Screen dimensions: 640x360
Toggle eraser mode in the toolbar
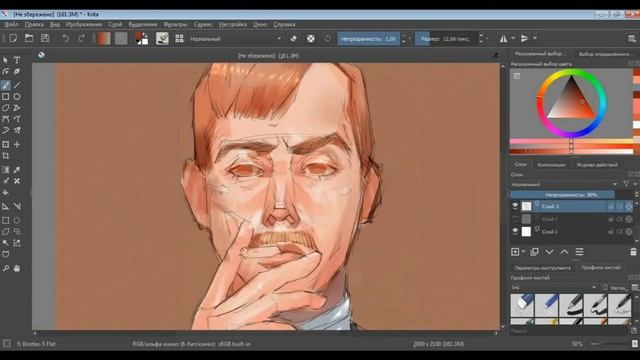pyautogui.click(x=293, y=39)
